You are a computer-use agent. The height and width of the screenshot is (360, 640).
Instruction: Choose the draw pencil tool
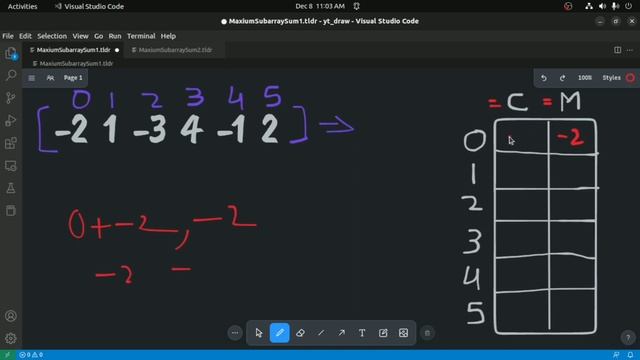click(x=280, y=333)
